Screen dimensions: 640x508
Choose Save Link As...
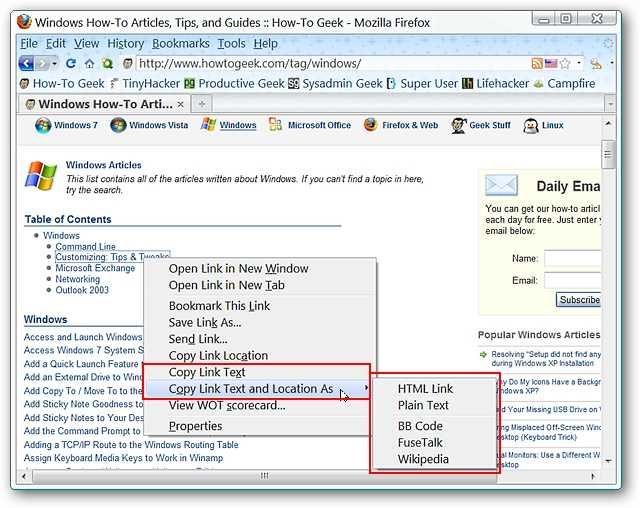coord(260,322)
